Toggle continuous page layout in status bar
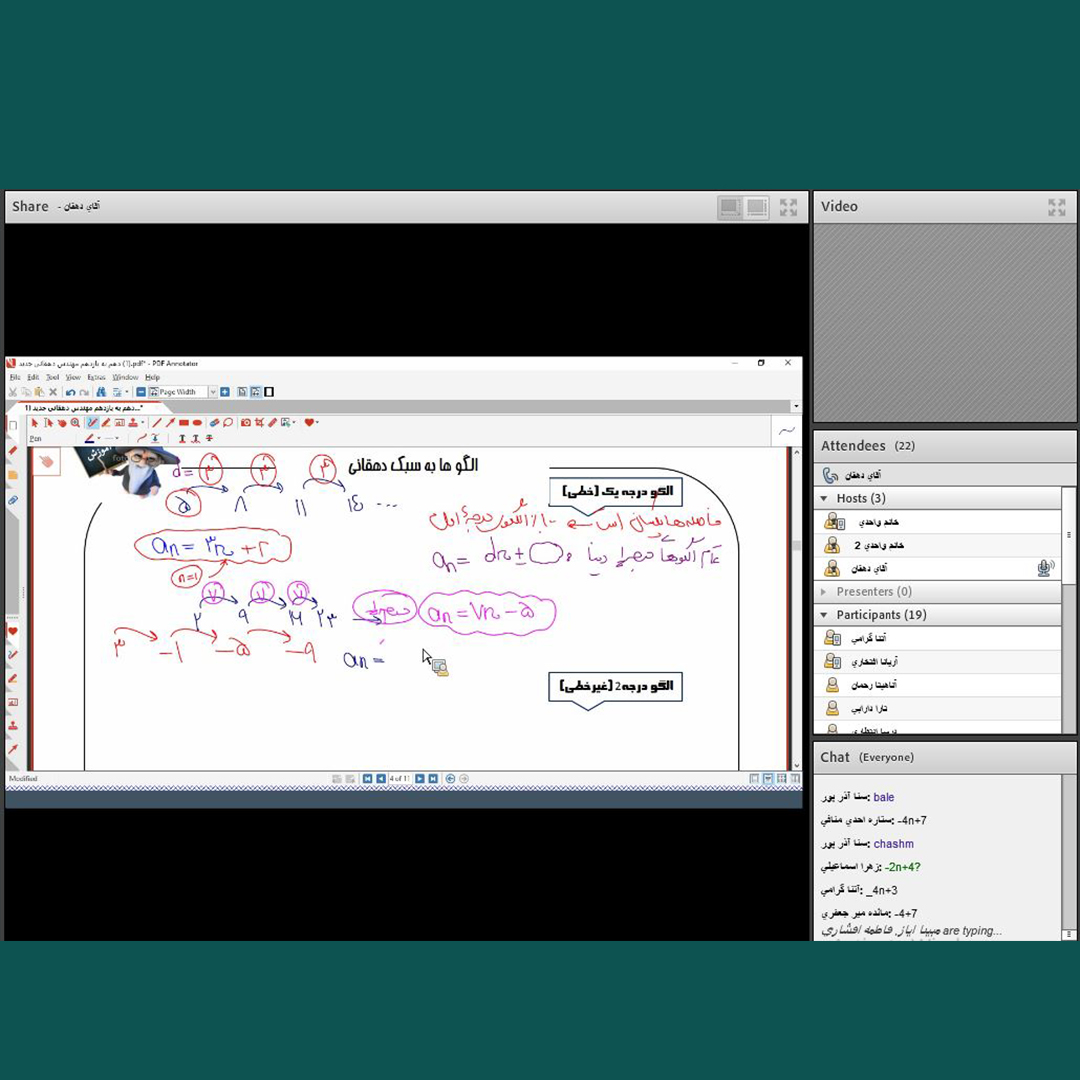This screenshot has width=1080, height=1080. (768, 778)
